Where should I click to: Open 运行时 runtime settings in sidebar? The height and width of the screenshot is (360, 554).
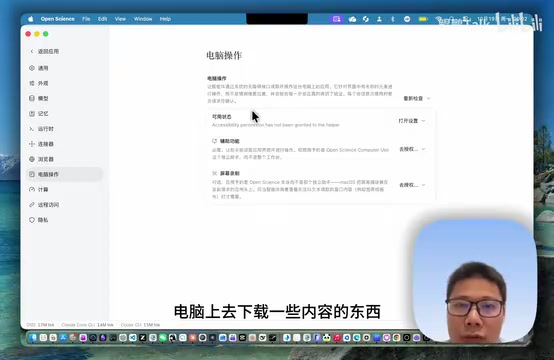pyautogui.click(x=42, y=129)
